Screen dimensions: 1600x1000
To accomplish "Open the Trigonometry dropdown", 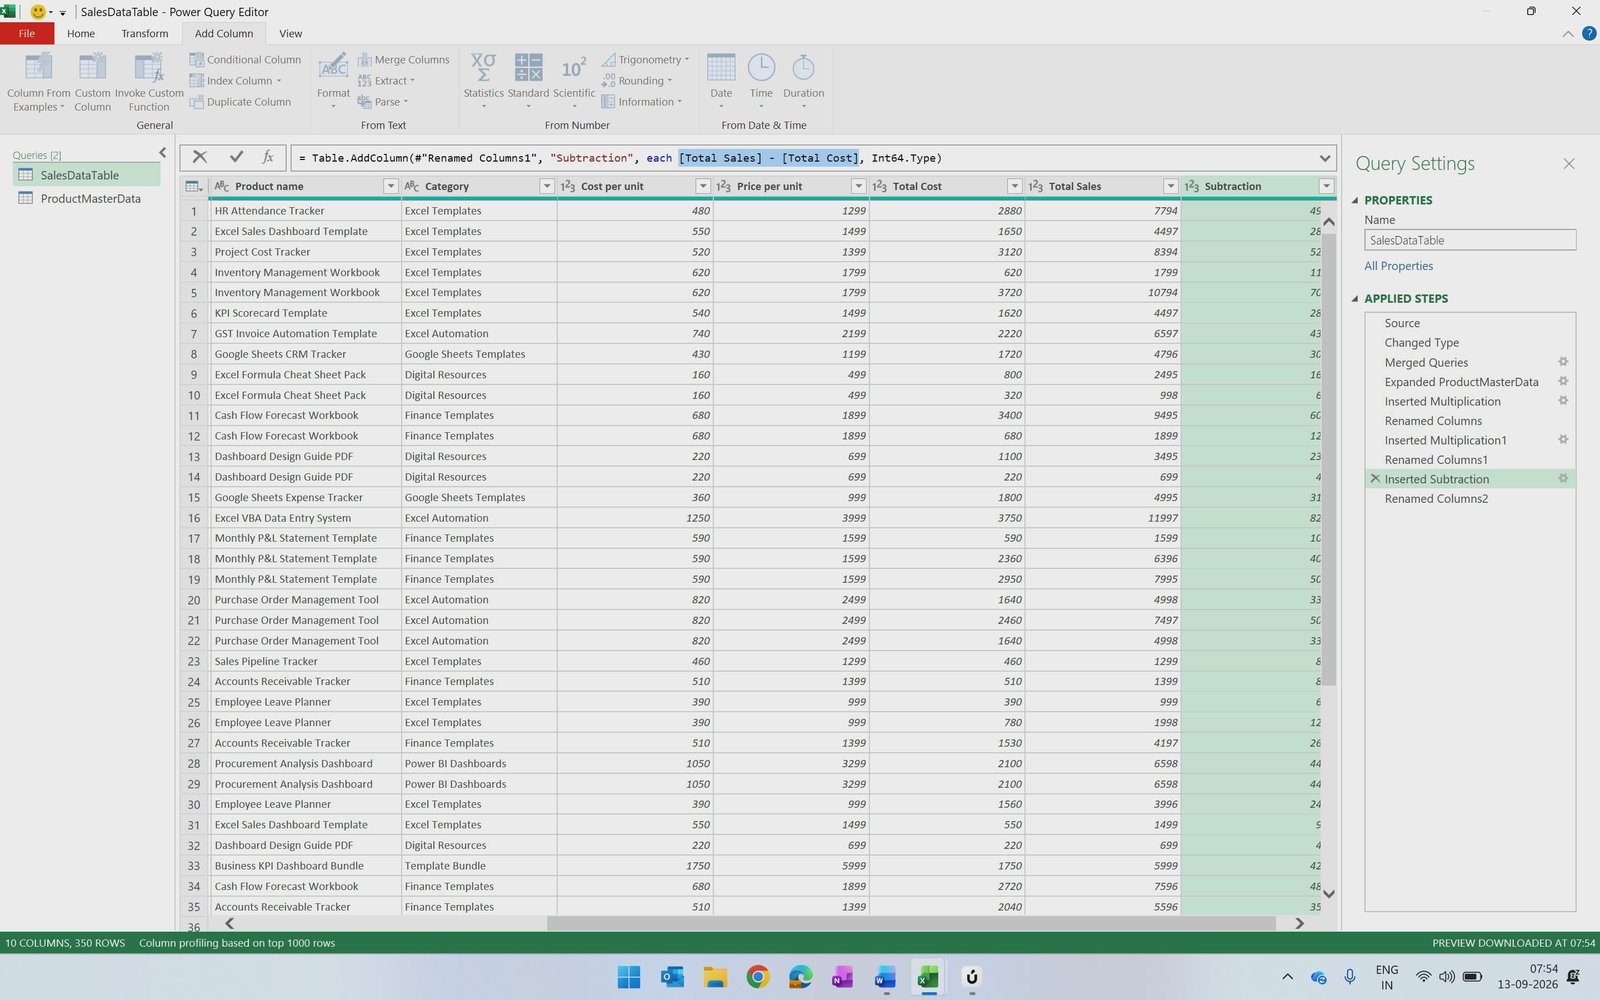I will (645, 60).
